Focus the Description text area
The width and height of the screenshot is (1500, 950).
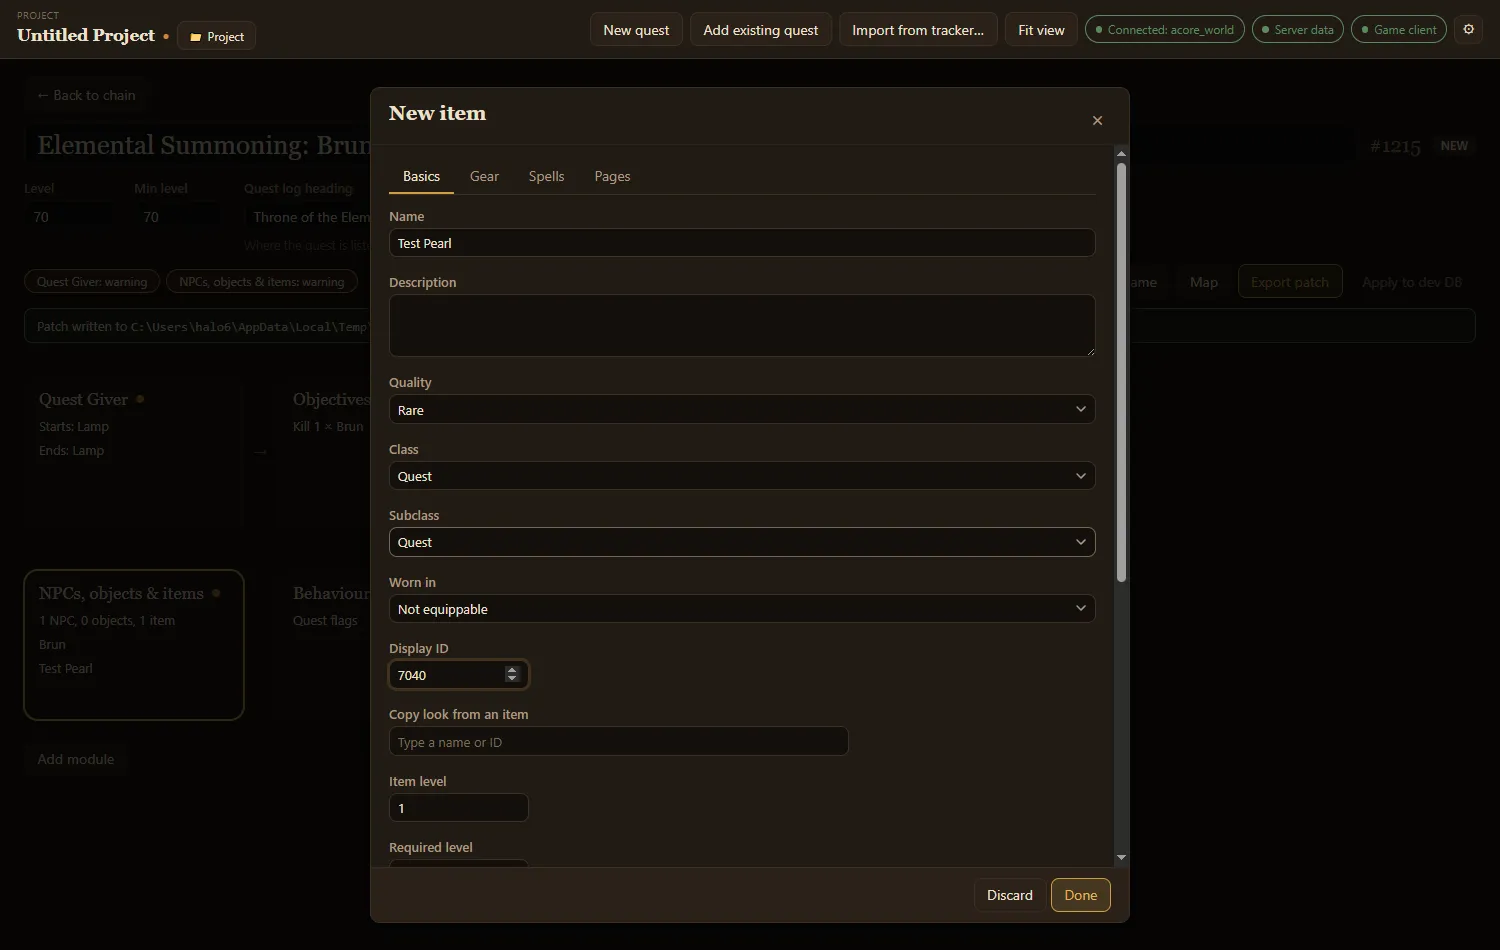(x=742, y=325)
